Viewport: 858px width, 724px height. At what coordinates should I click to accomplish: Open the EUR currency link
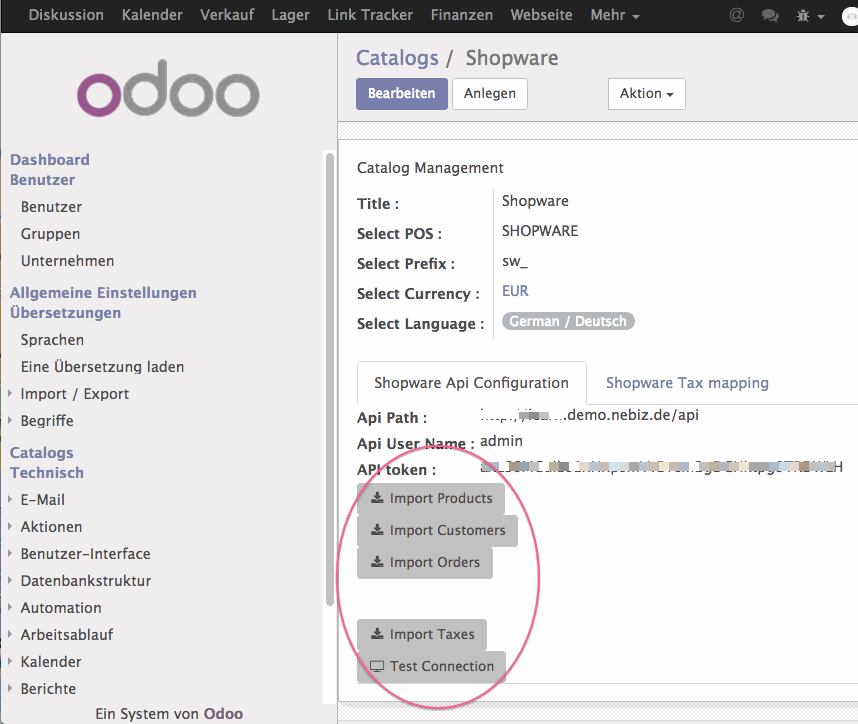coord(515,291)
